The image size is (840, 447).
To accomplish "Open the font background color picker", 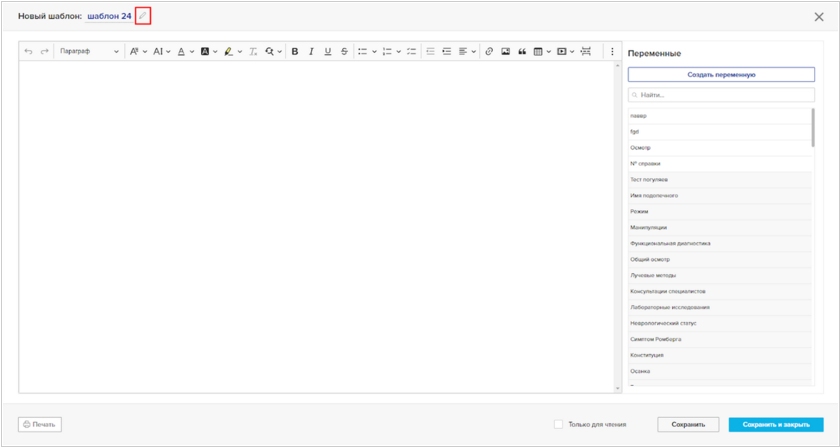I will (x=209, y=51).
